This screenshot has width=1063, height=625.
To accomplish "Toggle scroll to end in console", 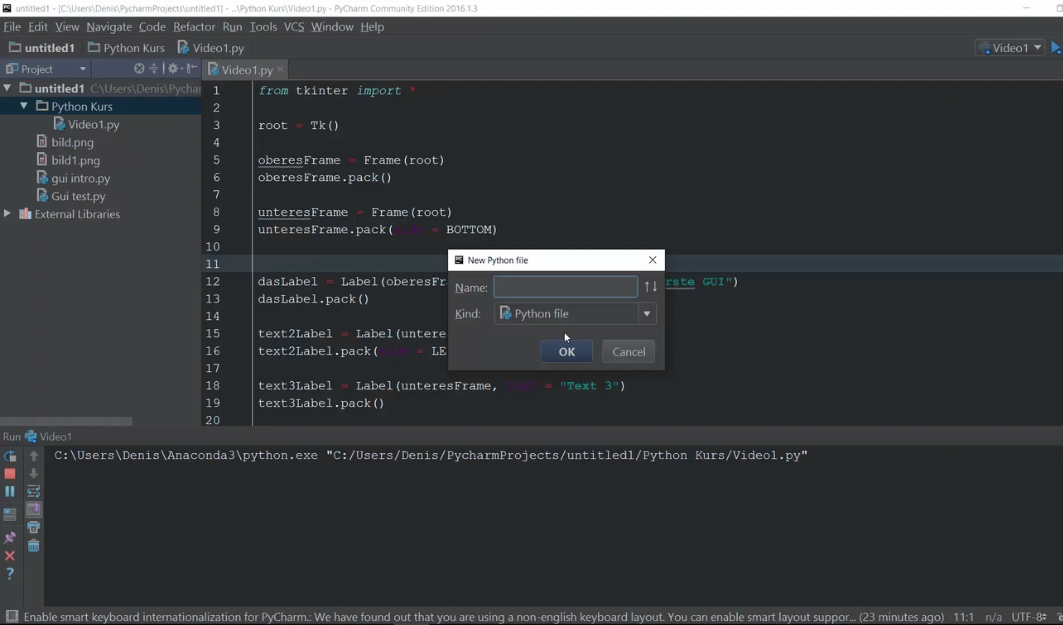I will tap(33, 508).
